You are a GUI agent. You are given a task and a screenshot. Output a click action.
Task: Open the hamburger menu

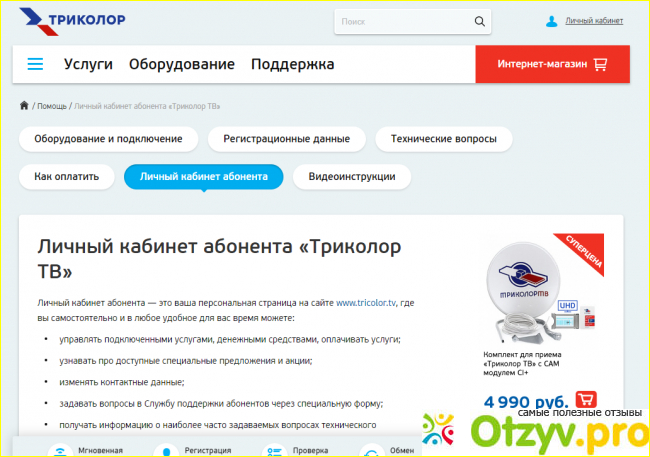click(x=36, y=64)
